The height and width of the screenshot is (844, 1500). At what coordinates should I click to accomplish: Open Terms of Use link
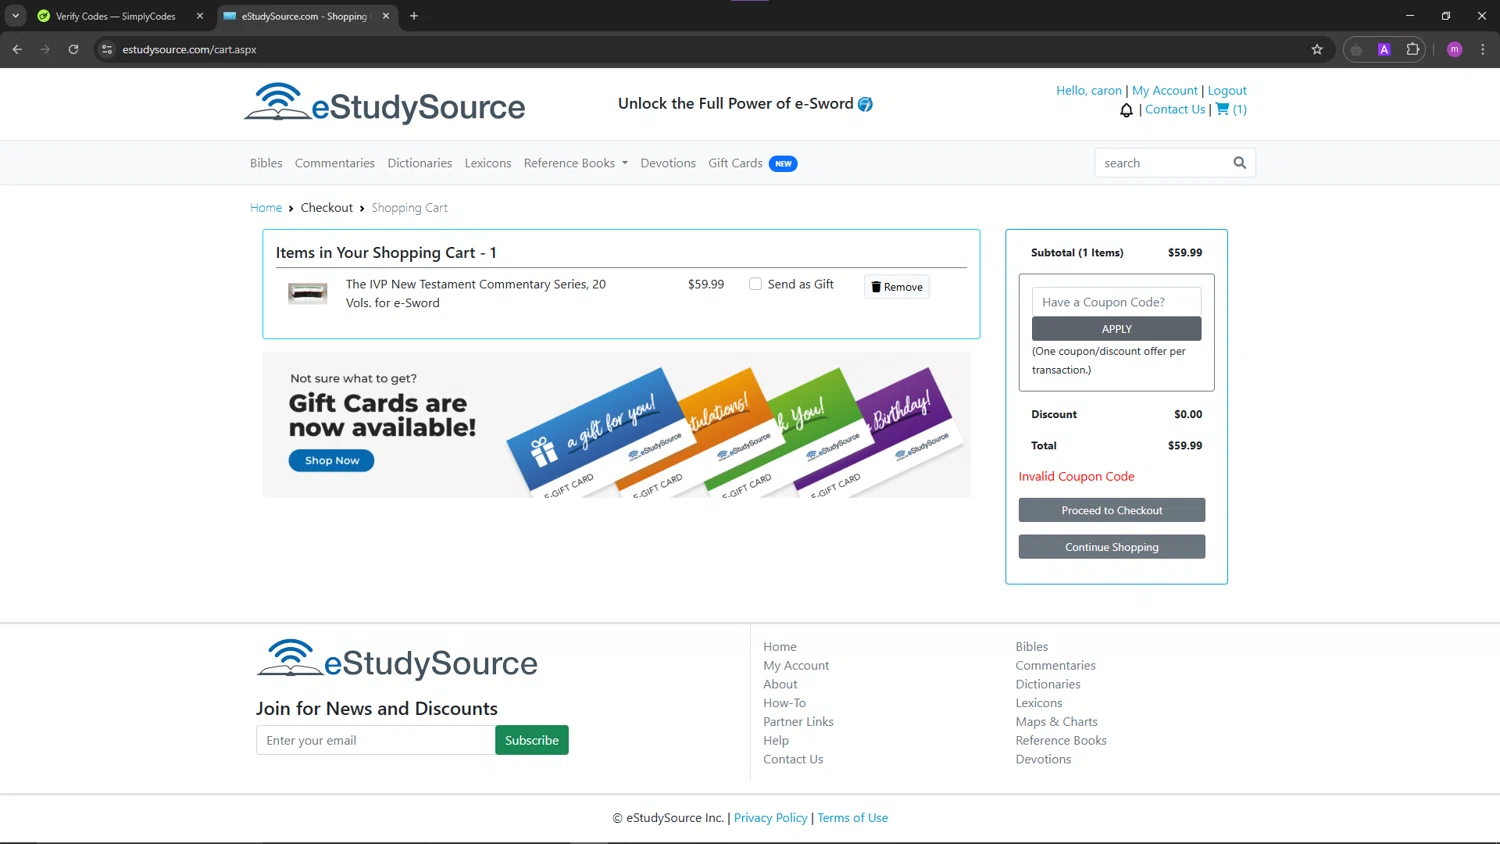pyautogui.click(x=852, y=818)
